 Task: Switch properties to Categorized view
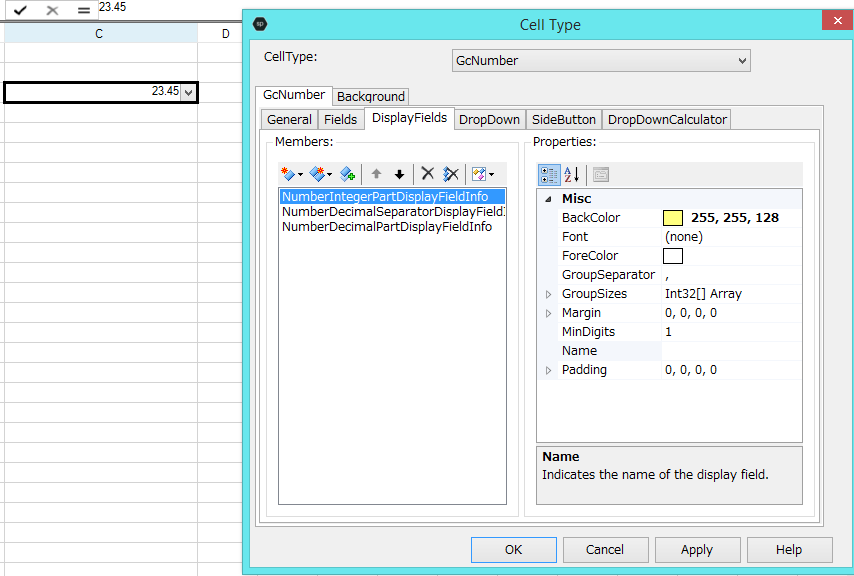tap(549, 175)
